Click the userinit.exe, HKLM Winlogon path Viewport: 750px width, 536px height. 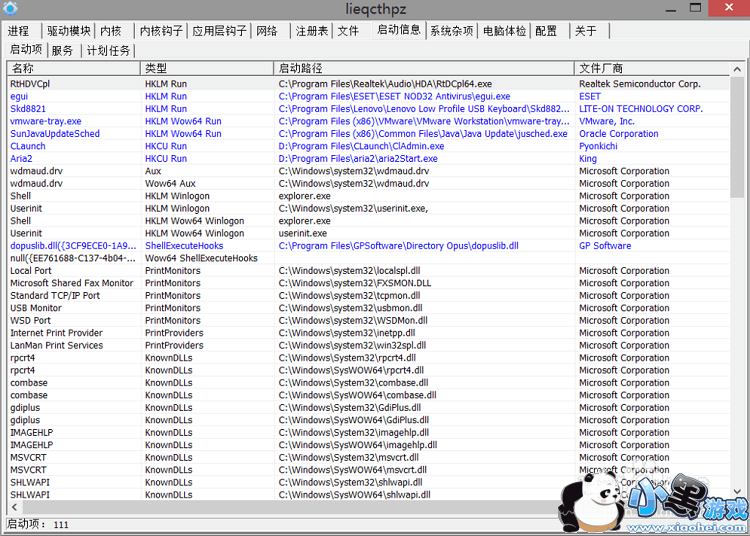(x=353, y=208)
